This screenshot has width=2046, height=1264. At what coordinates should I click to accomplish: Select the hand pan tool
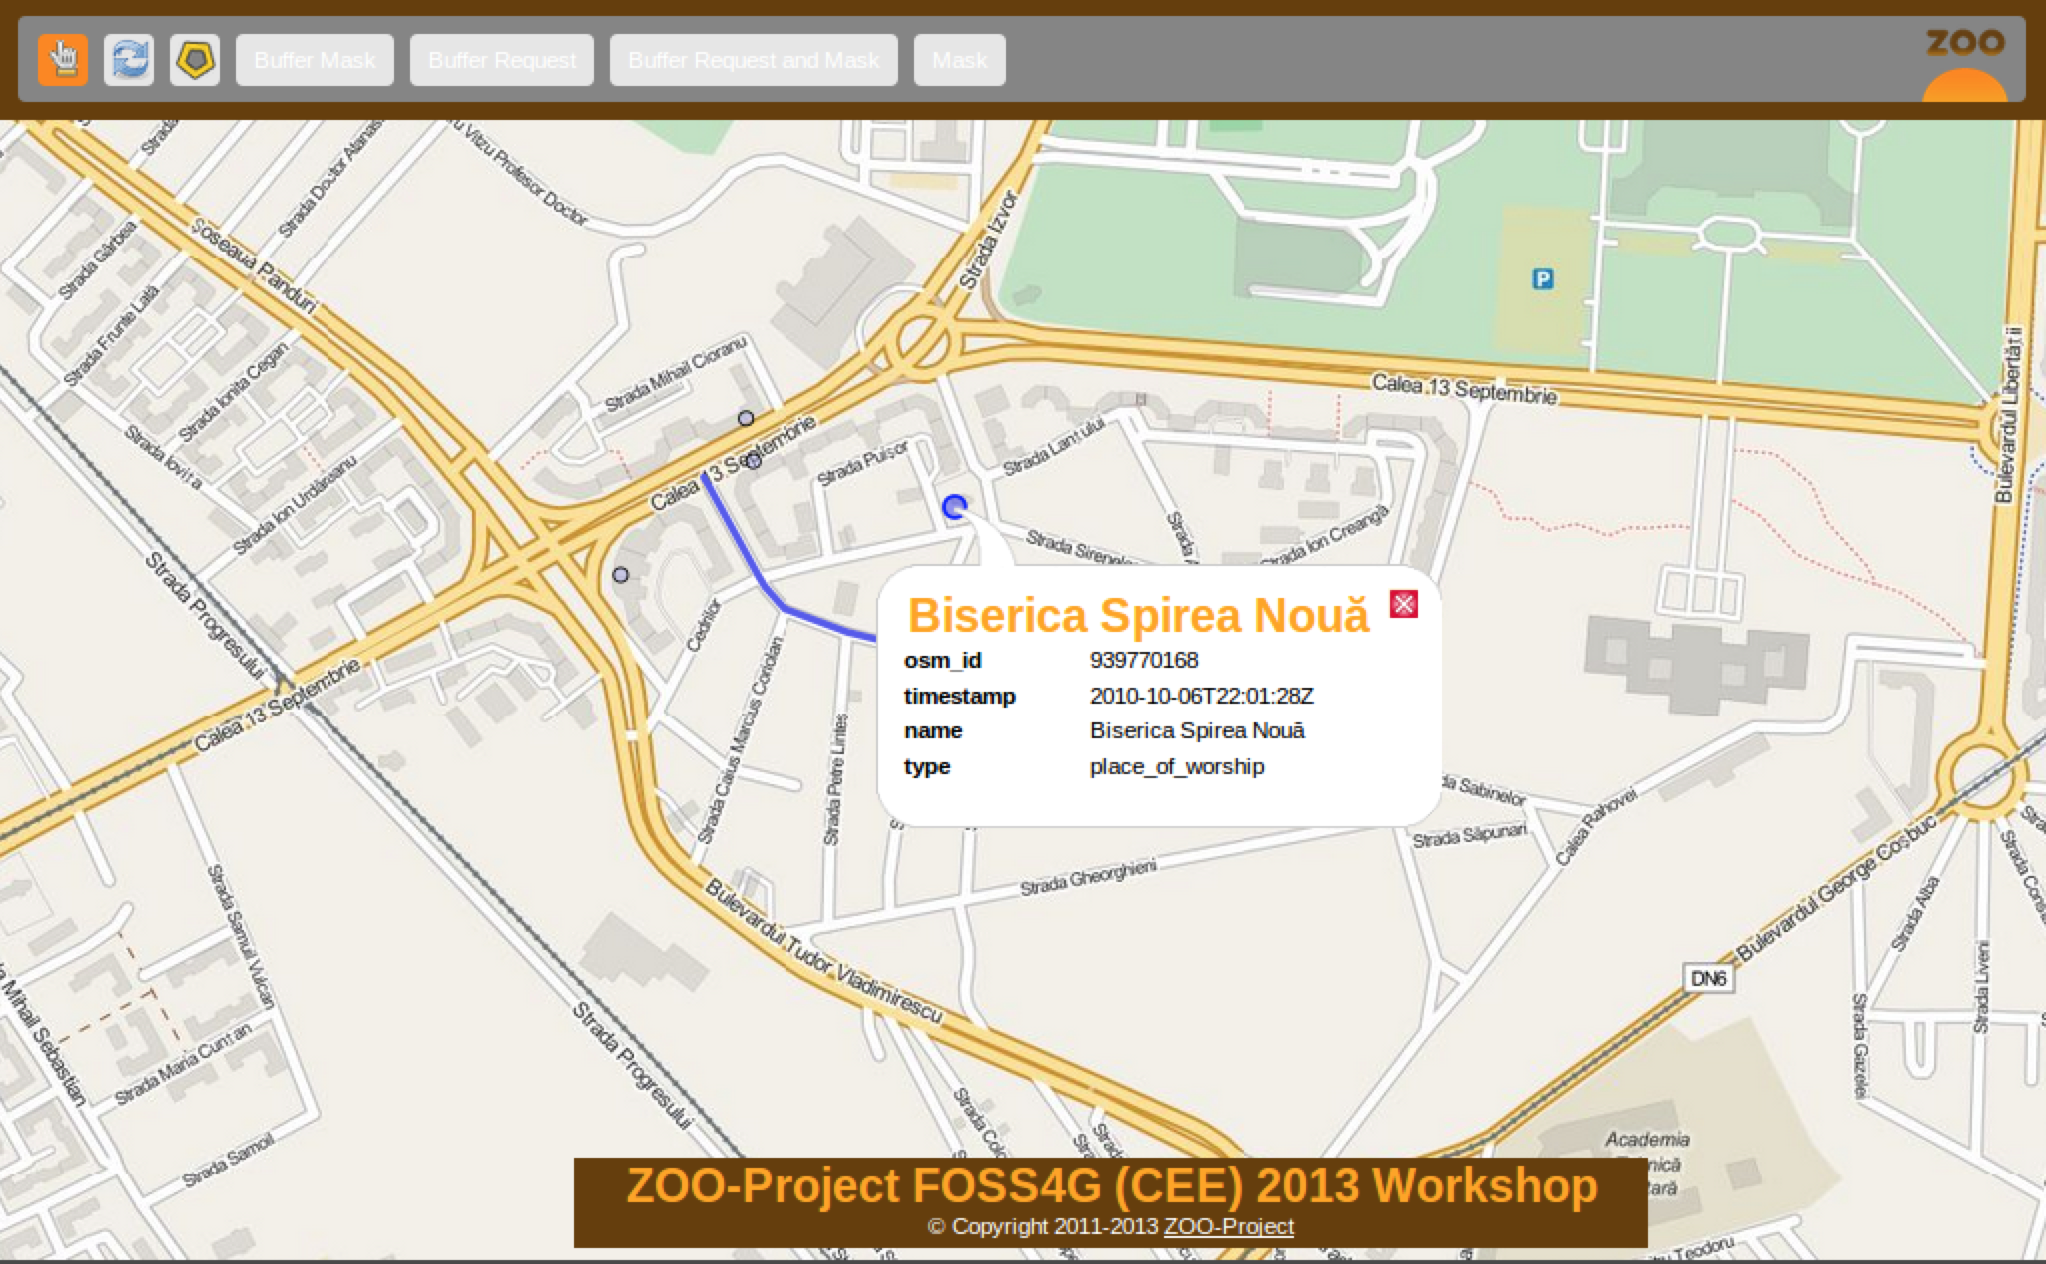pyautogui.click(x=63, y=60)
